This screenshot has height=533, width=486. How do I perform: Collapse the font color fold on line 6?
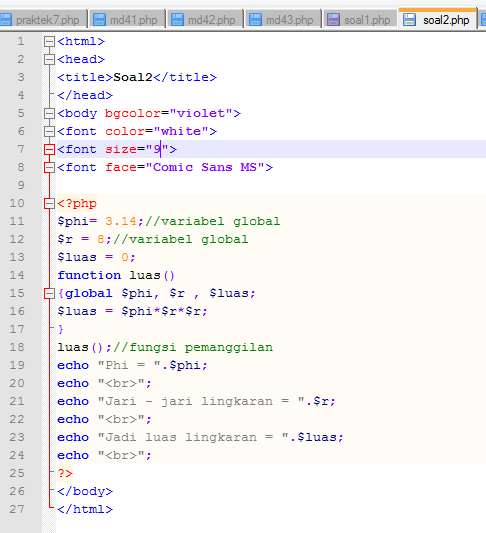click(x=49, y=131)
